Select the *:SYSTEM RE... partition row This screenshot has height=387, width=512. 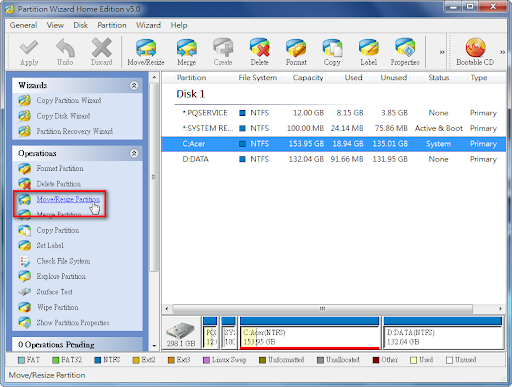334,128
